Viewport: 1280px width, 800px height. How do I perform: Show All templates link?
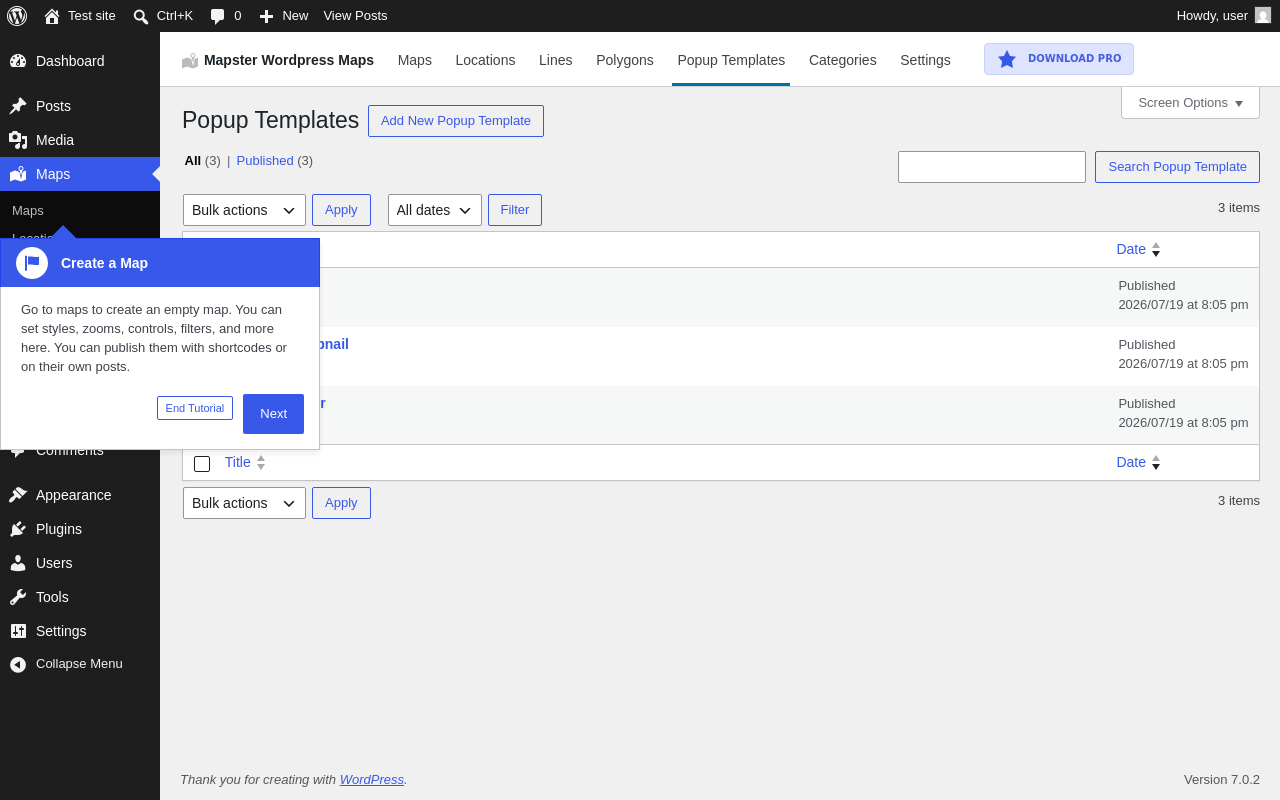pos(192,160)
